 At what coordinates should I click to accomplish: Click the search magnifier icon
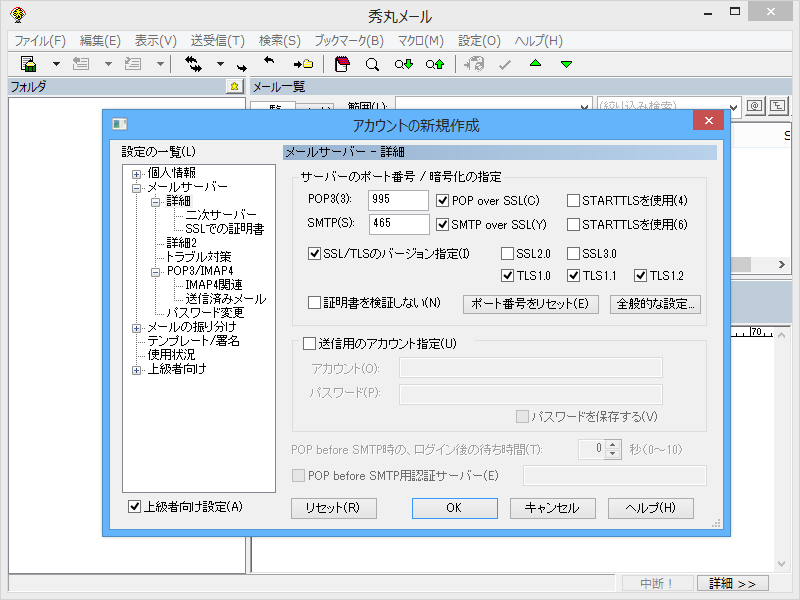[x=372, y=62]
